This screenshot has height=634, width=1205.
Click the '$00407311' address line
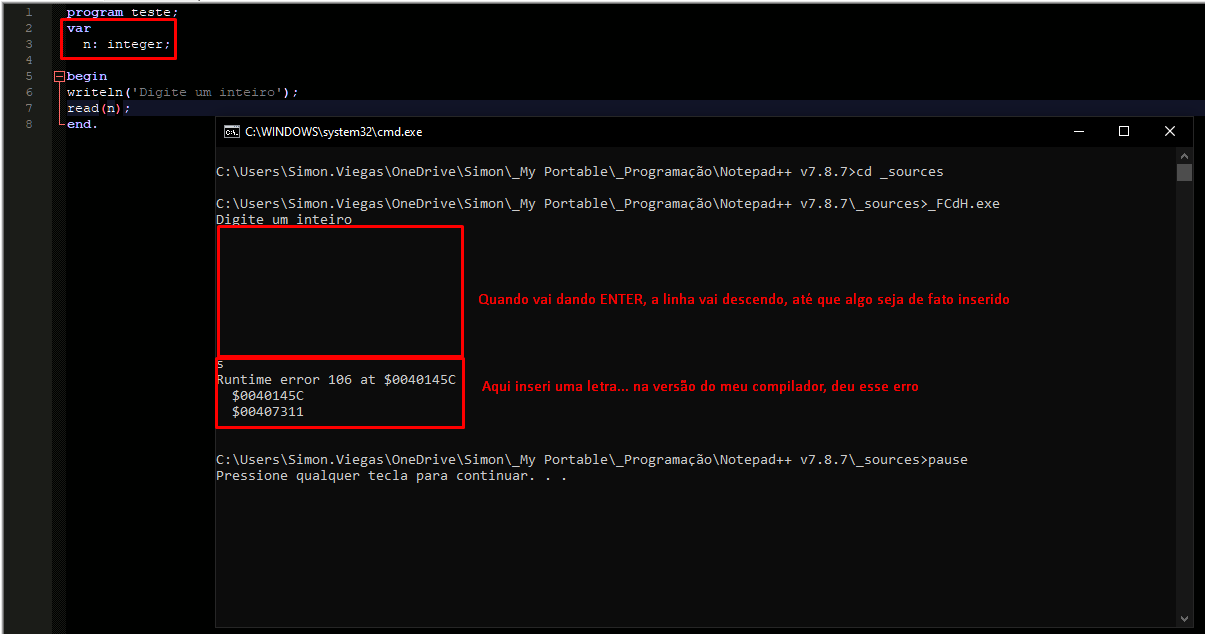click(x=268, y=412)
